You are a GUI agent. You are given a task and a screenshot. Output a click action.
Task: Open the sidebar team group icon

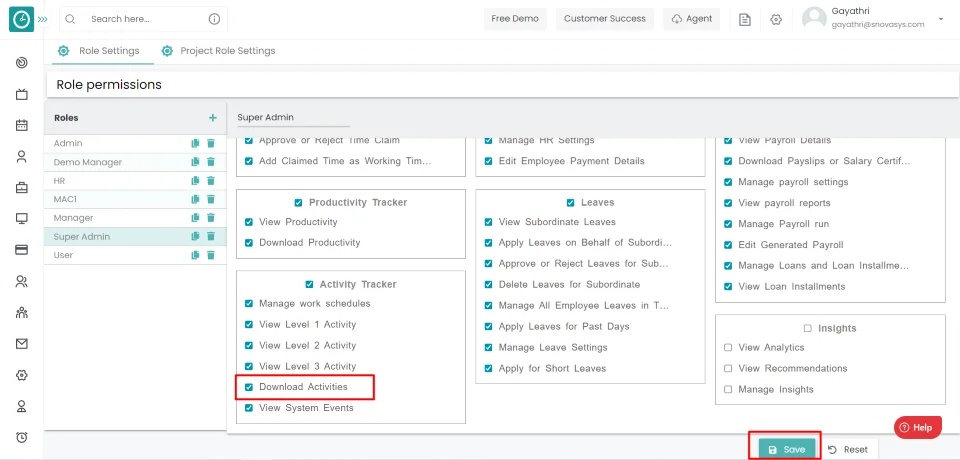click(x=21, y=312)
